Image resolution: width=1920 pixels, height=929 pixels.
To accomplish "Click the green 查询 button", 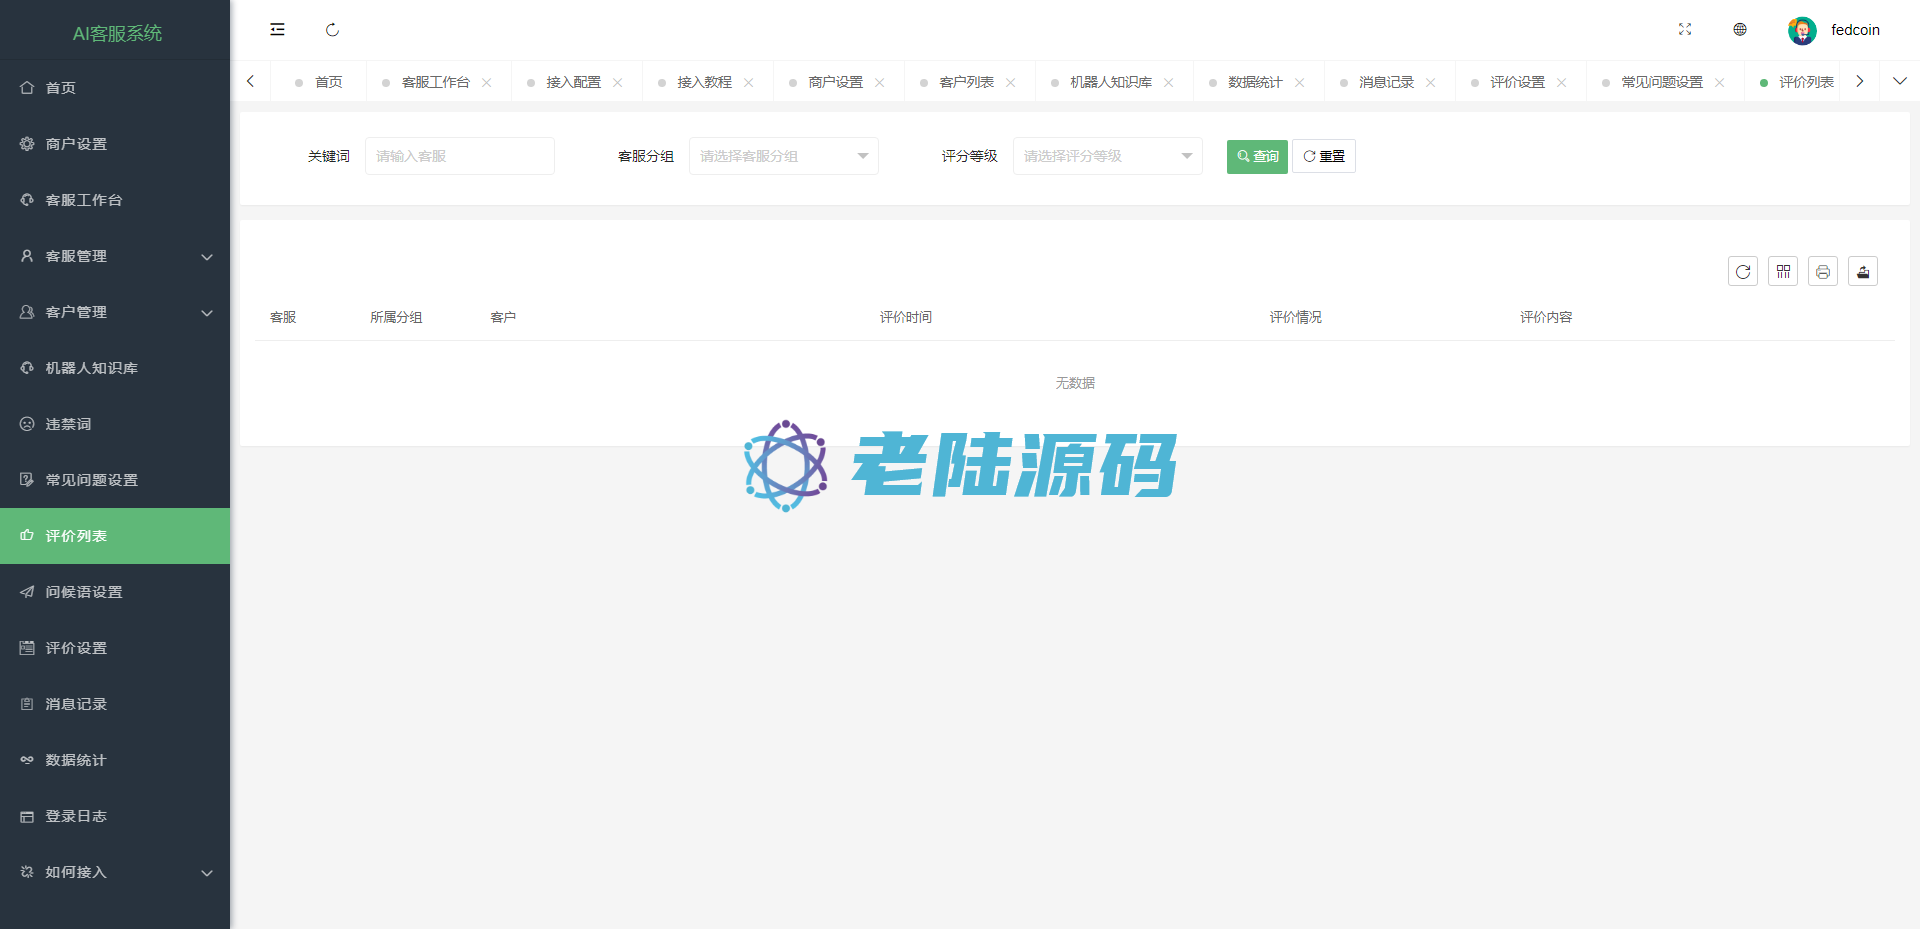I will 1257,156.
